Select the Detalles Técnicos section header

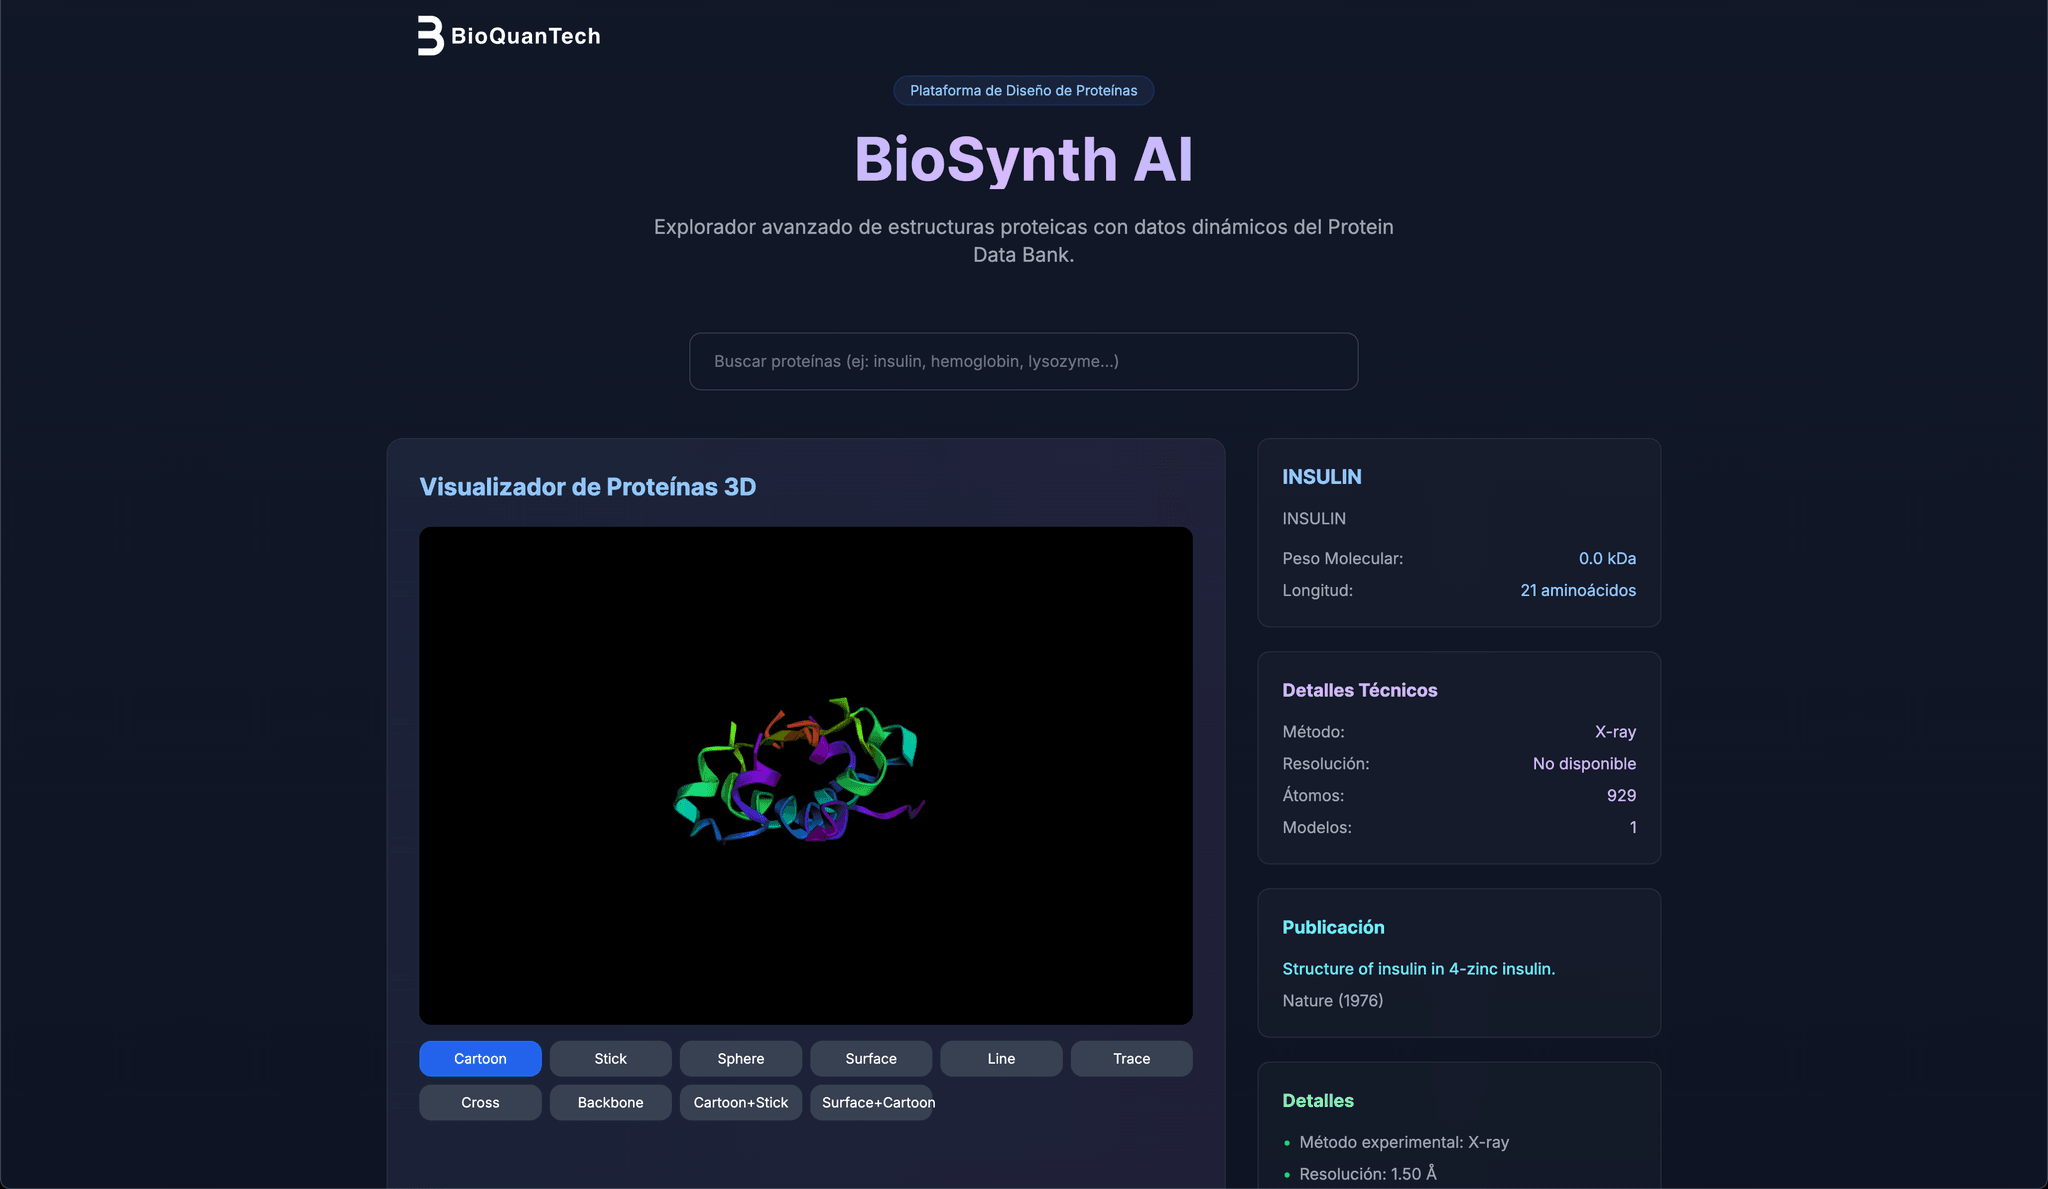click(x=1360, y=690)
